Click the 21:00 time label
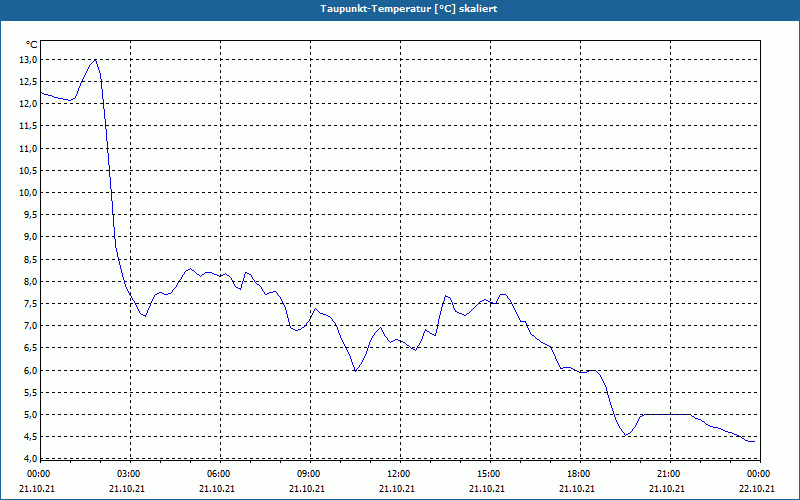Image resolution: width=800 pixels, height=500 pixels. point(668,474)
